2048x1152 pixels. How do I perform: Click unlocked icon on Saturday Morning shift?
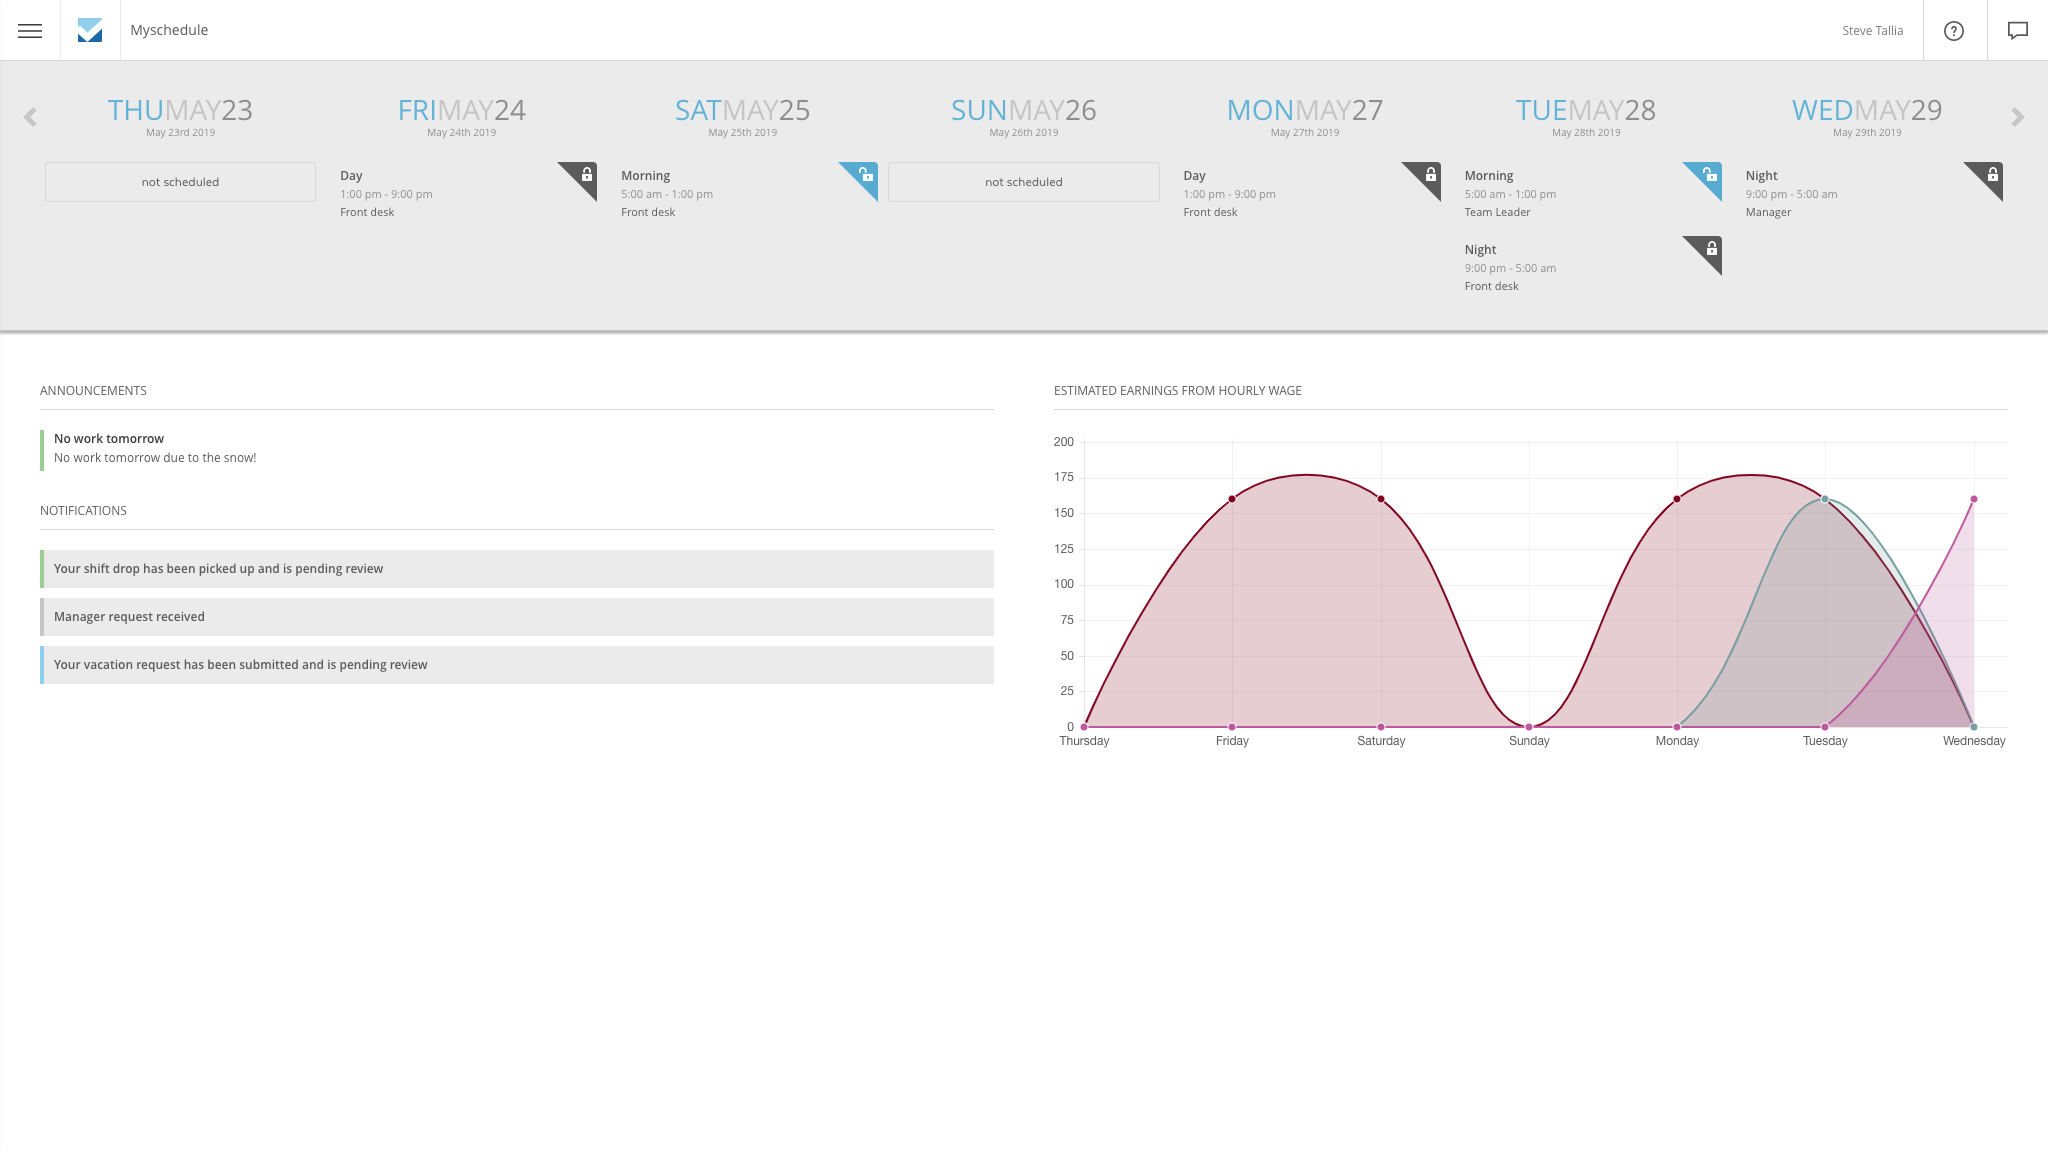tap(867, 175)
